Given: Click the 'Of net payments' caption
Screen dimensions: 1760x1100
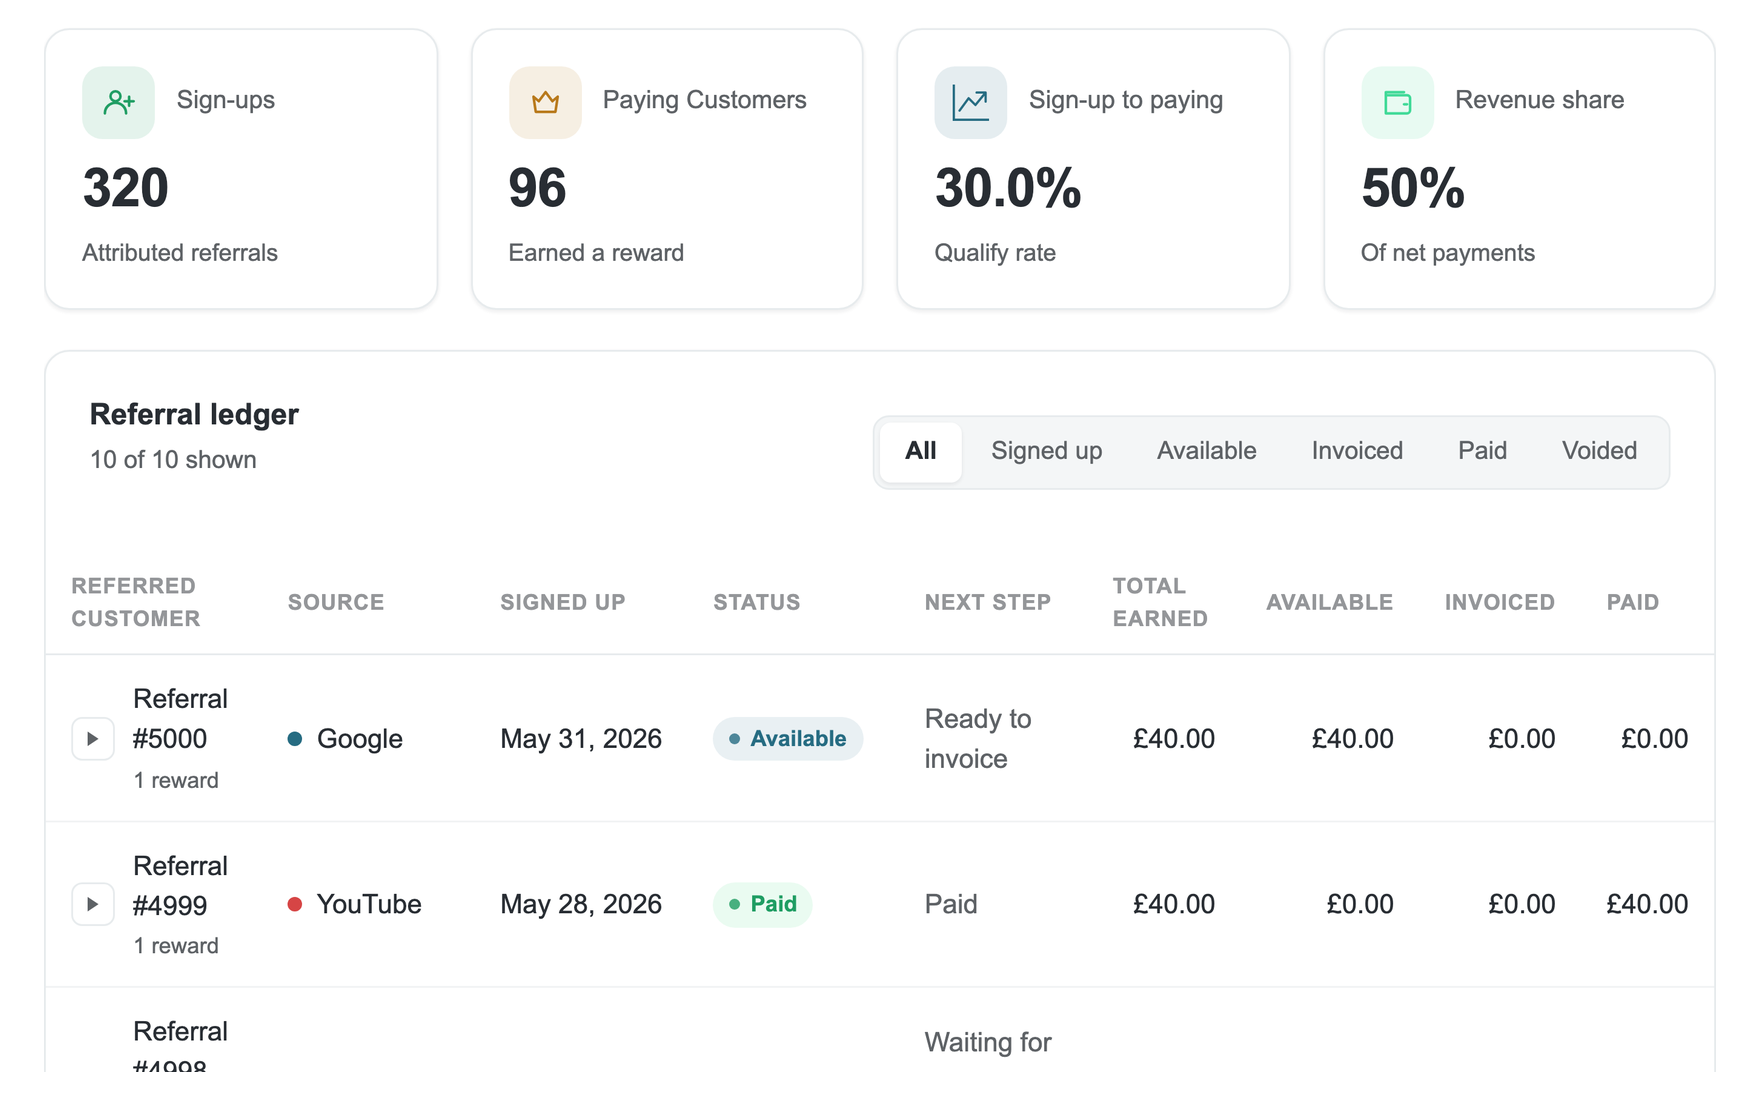Looking at the screenshot, I should tap(1447, 253).
